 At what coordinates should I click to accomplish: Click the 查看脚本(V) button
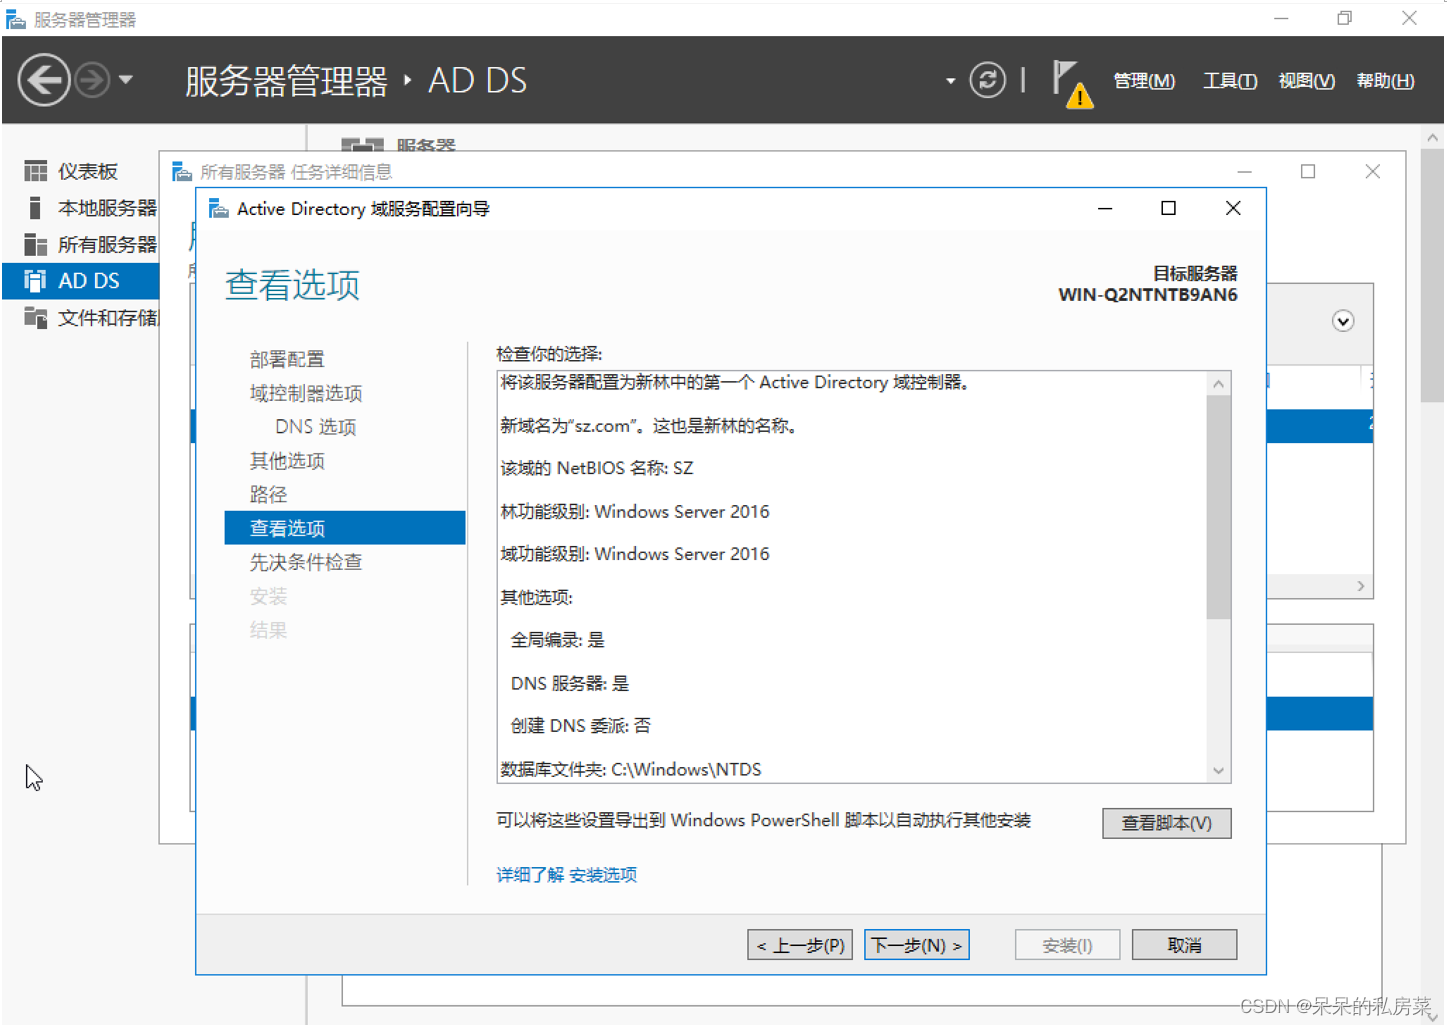tap(1166, 823)
